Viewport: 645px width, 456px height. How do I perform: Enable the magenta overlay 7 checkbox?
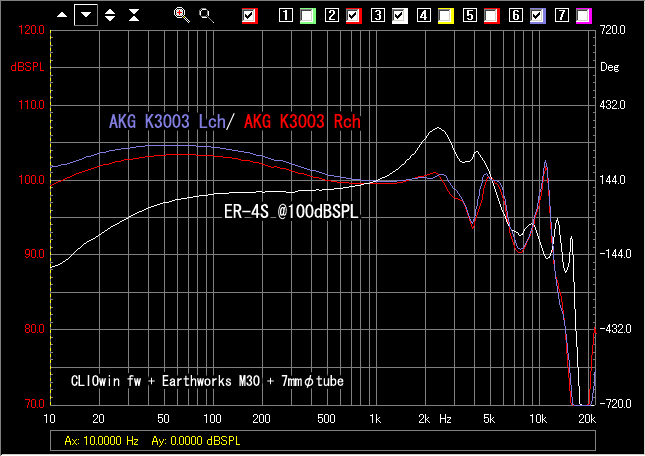[584, 16]
